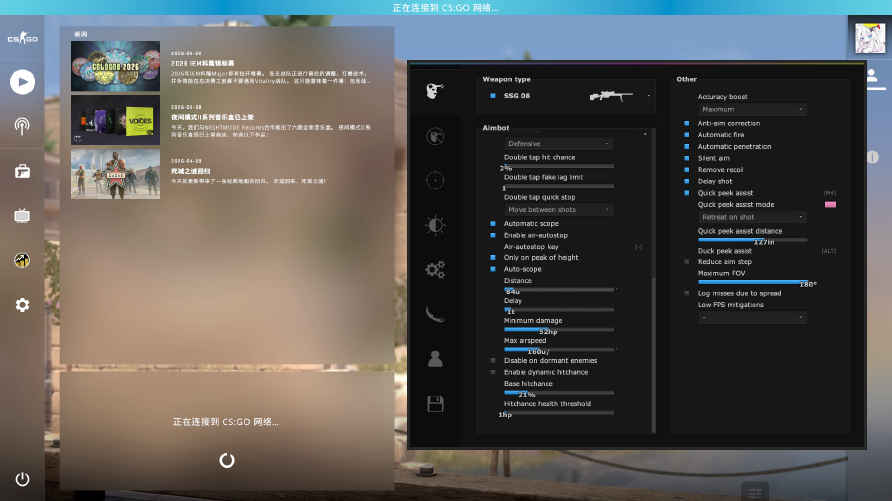
Task: Open the weapon type dropdown arrow
Action: click(x=649, y=96)
